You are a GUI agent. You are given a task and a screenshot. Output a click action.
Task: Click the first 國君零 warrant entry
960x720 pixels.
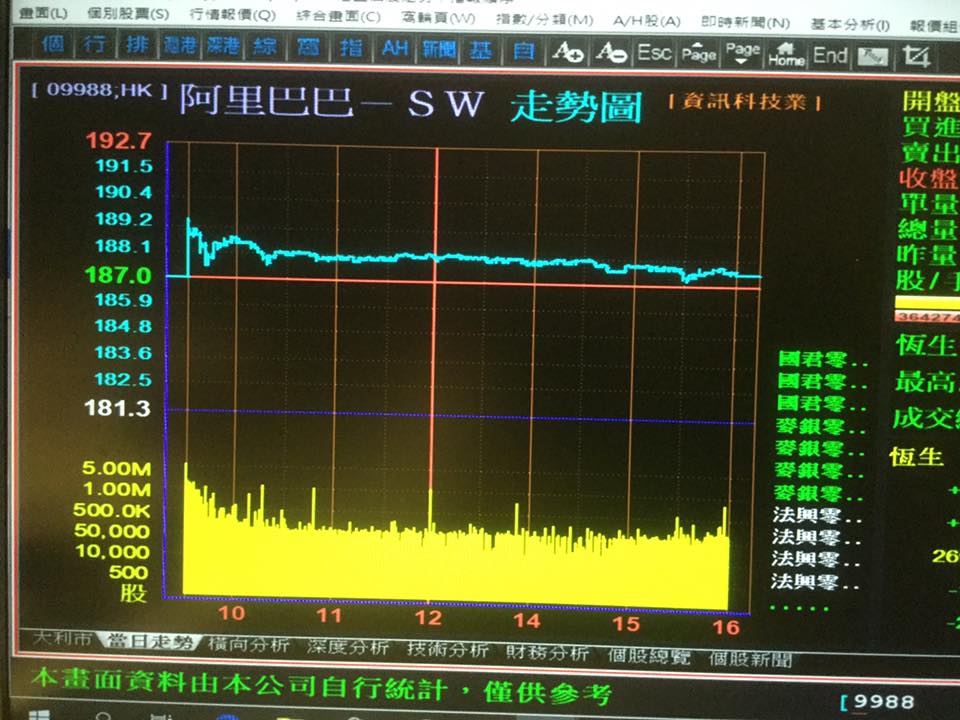click(822, 359)
